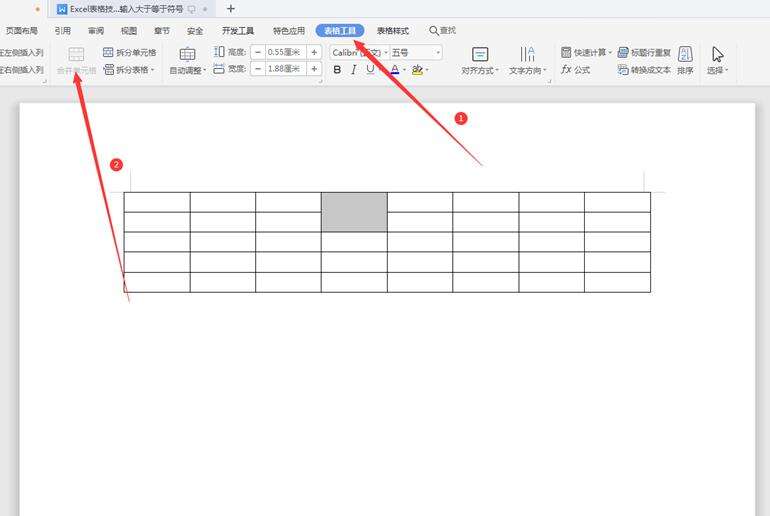Open Text Direction (文字方向) options
The image size is (770, 516).
(x=527, y=61)
